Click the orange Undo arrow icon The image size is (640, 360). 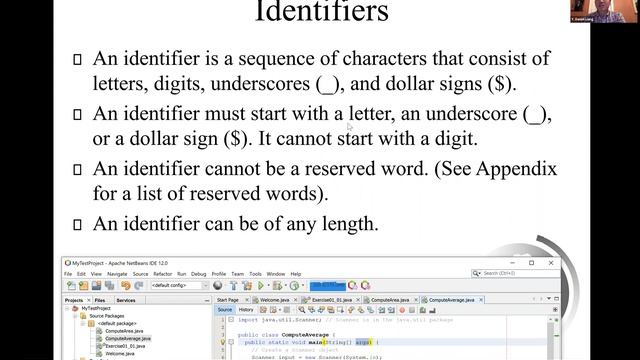pyautogui.click(x=126, y=285)
